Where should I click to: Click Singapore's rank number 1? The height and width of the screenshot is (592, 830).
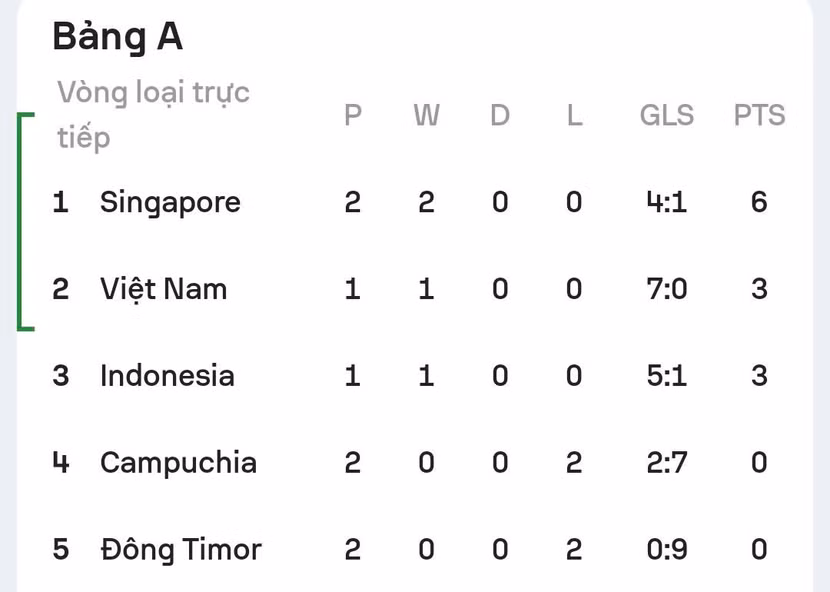[x=60, y=202]
